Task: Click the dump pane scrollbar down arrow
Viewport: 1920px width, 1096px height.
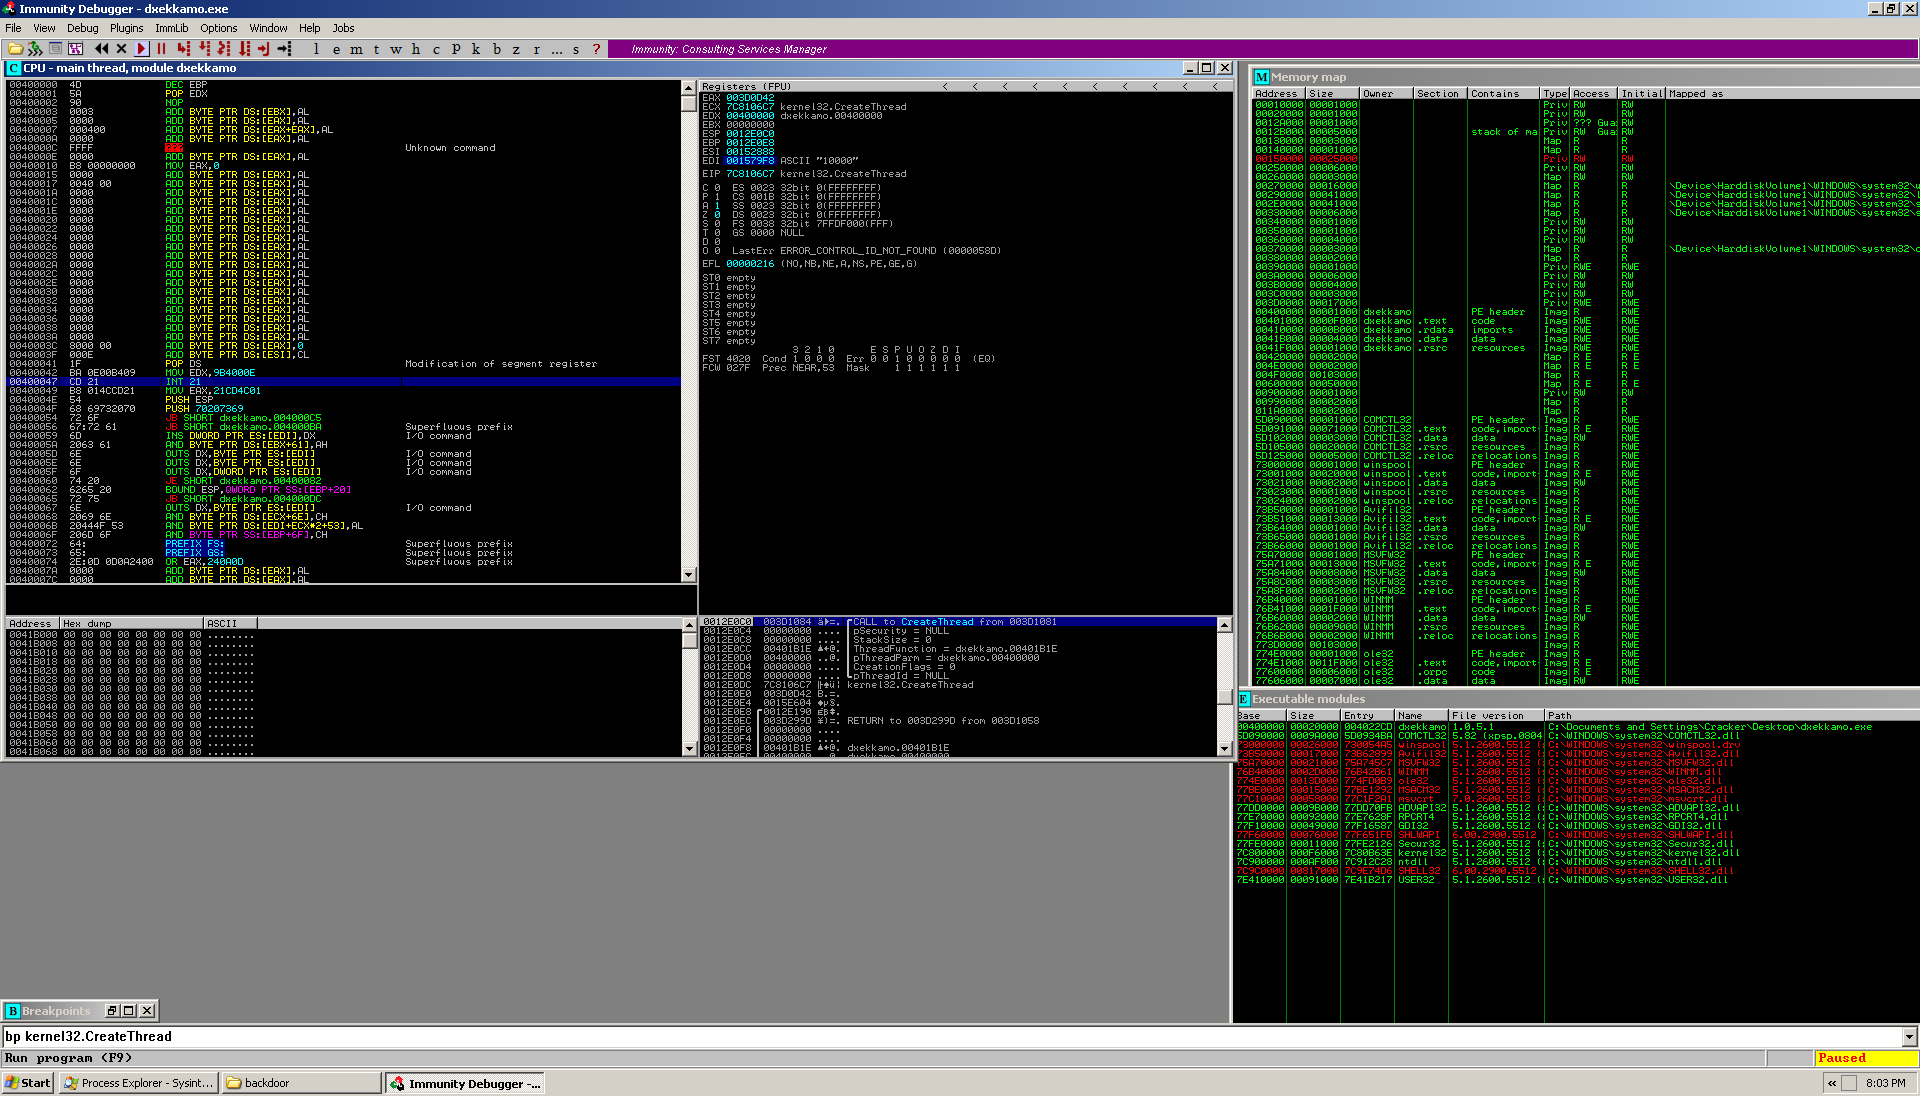Action: pyautogui.click(x=688, y=748)
